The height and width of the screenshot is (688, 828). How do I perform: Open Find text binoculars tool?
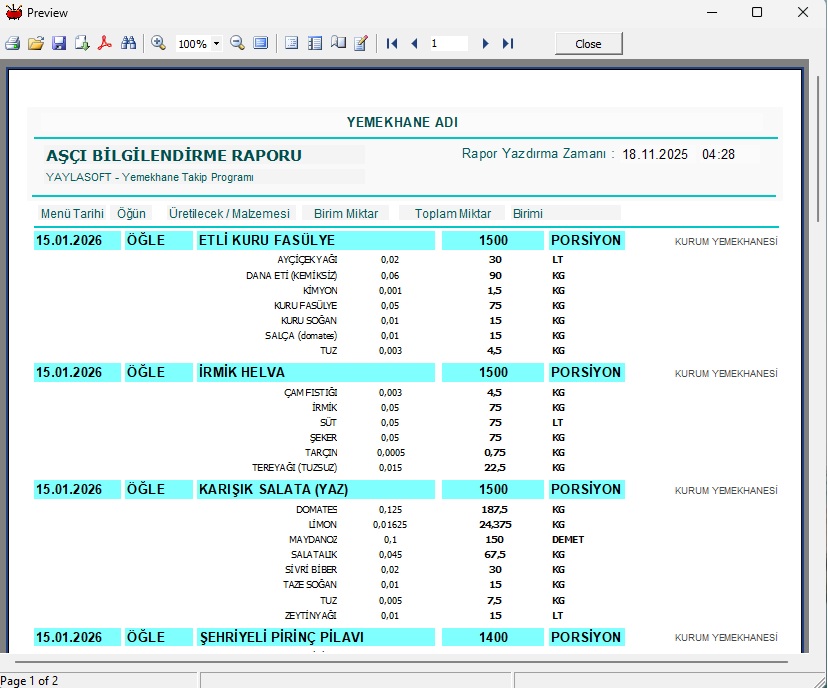tap(128, 44)
